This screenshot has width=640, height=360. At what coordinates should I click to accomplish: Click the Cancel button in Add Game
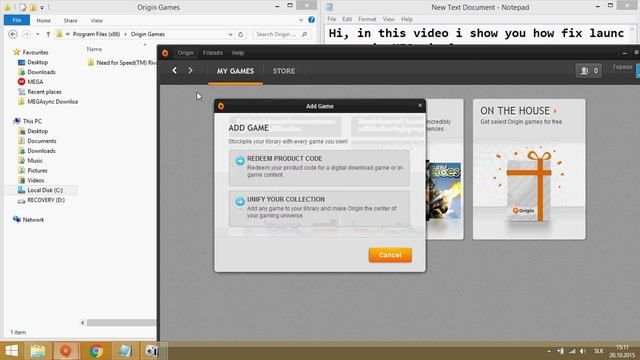[x=390, y=255]
